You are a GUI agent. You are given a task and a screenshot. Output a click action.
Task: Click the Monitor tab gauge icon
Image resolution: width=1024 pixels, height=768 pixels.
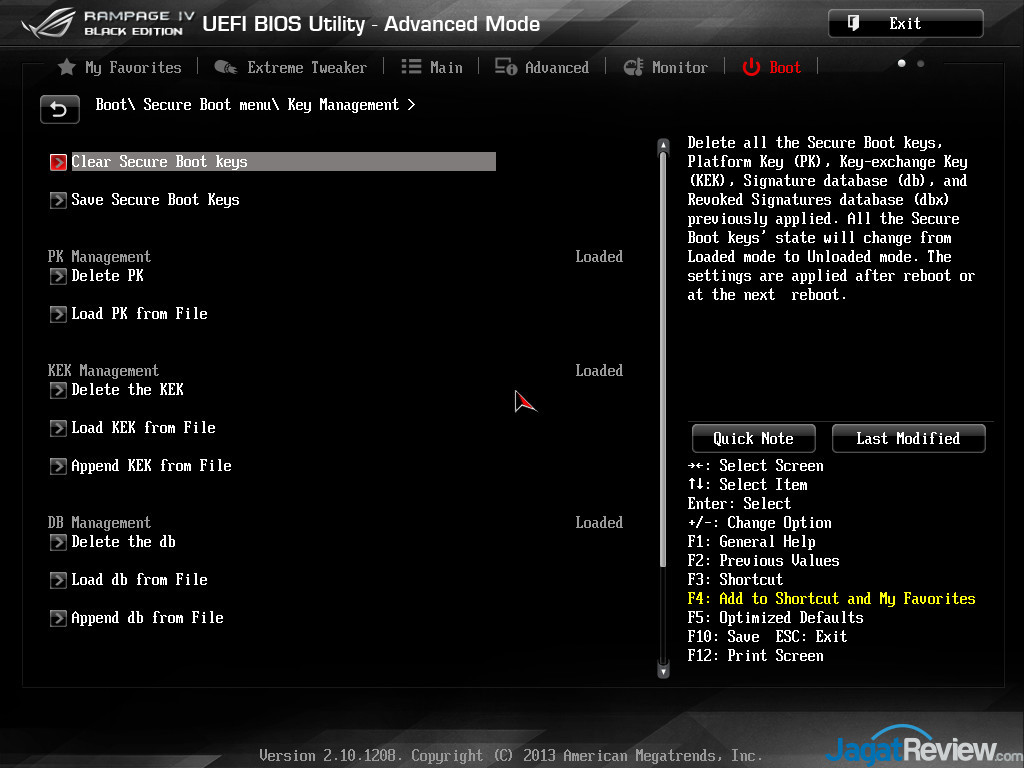[x=633, y=67]
